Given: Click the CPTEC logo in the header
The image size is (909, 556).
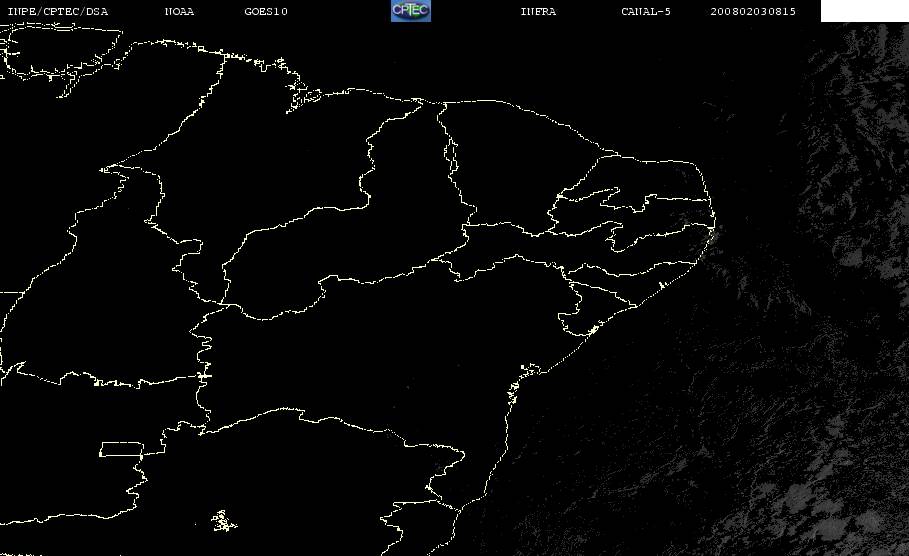Looking at the screenshot, I should (x=410, y=11).
